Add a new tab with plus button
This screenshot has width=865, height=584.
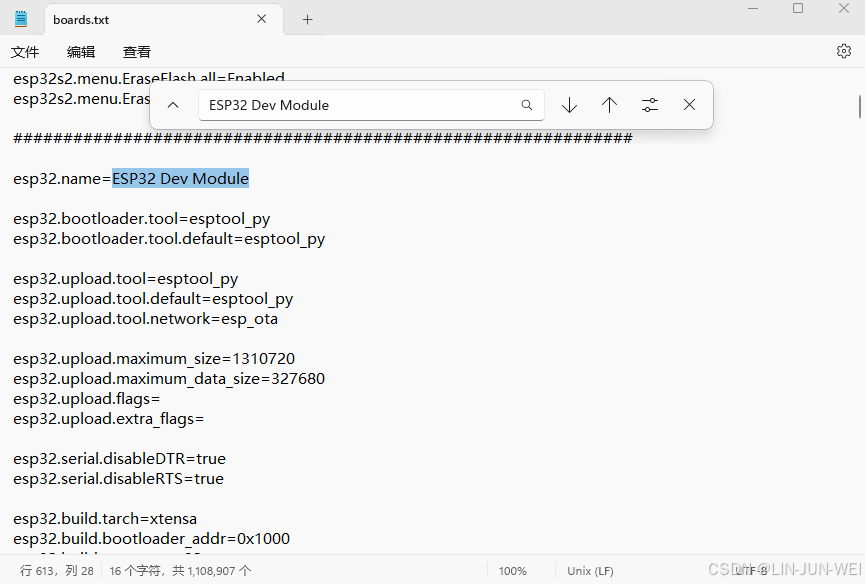click(x=307, y=20)
